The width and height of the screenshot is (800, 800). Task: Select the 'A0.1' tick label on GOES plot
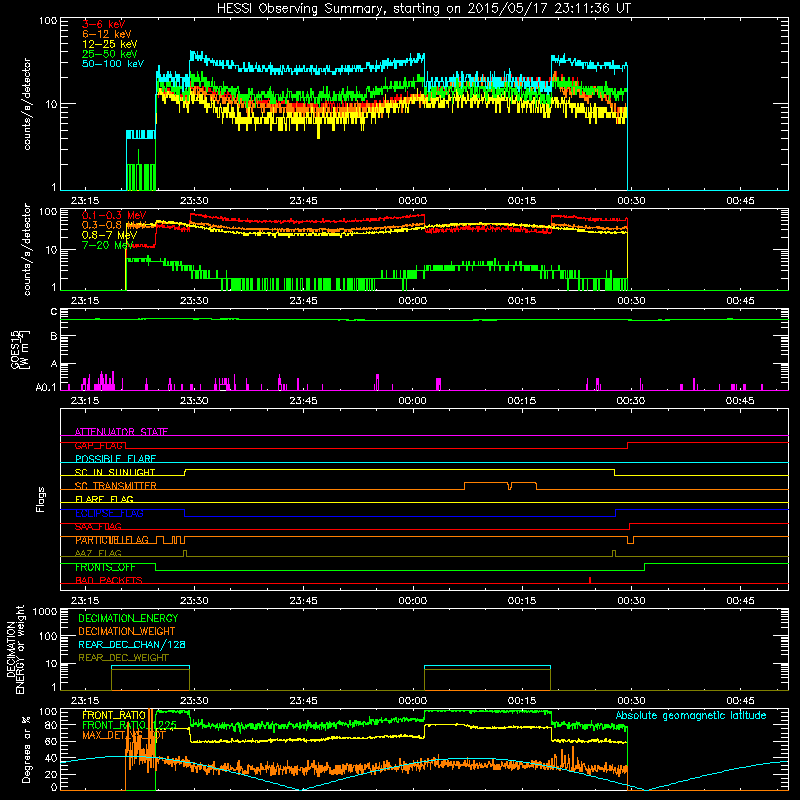coord(46,388)
